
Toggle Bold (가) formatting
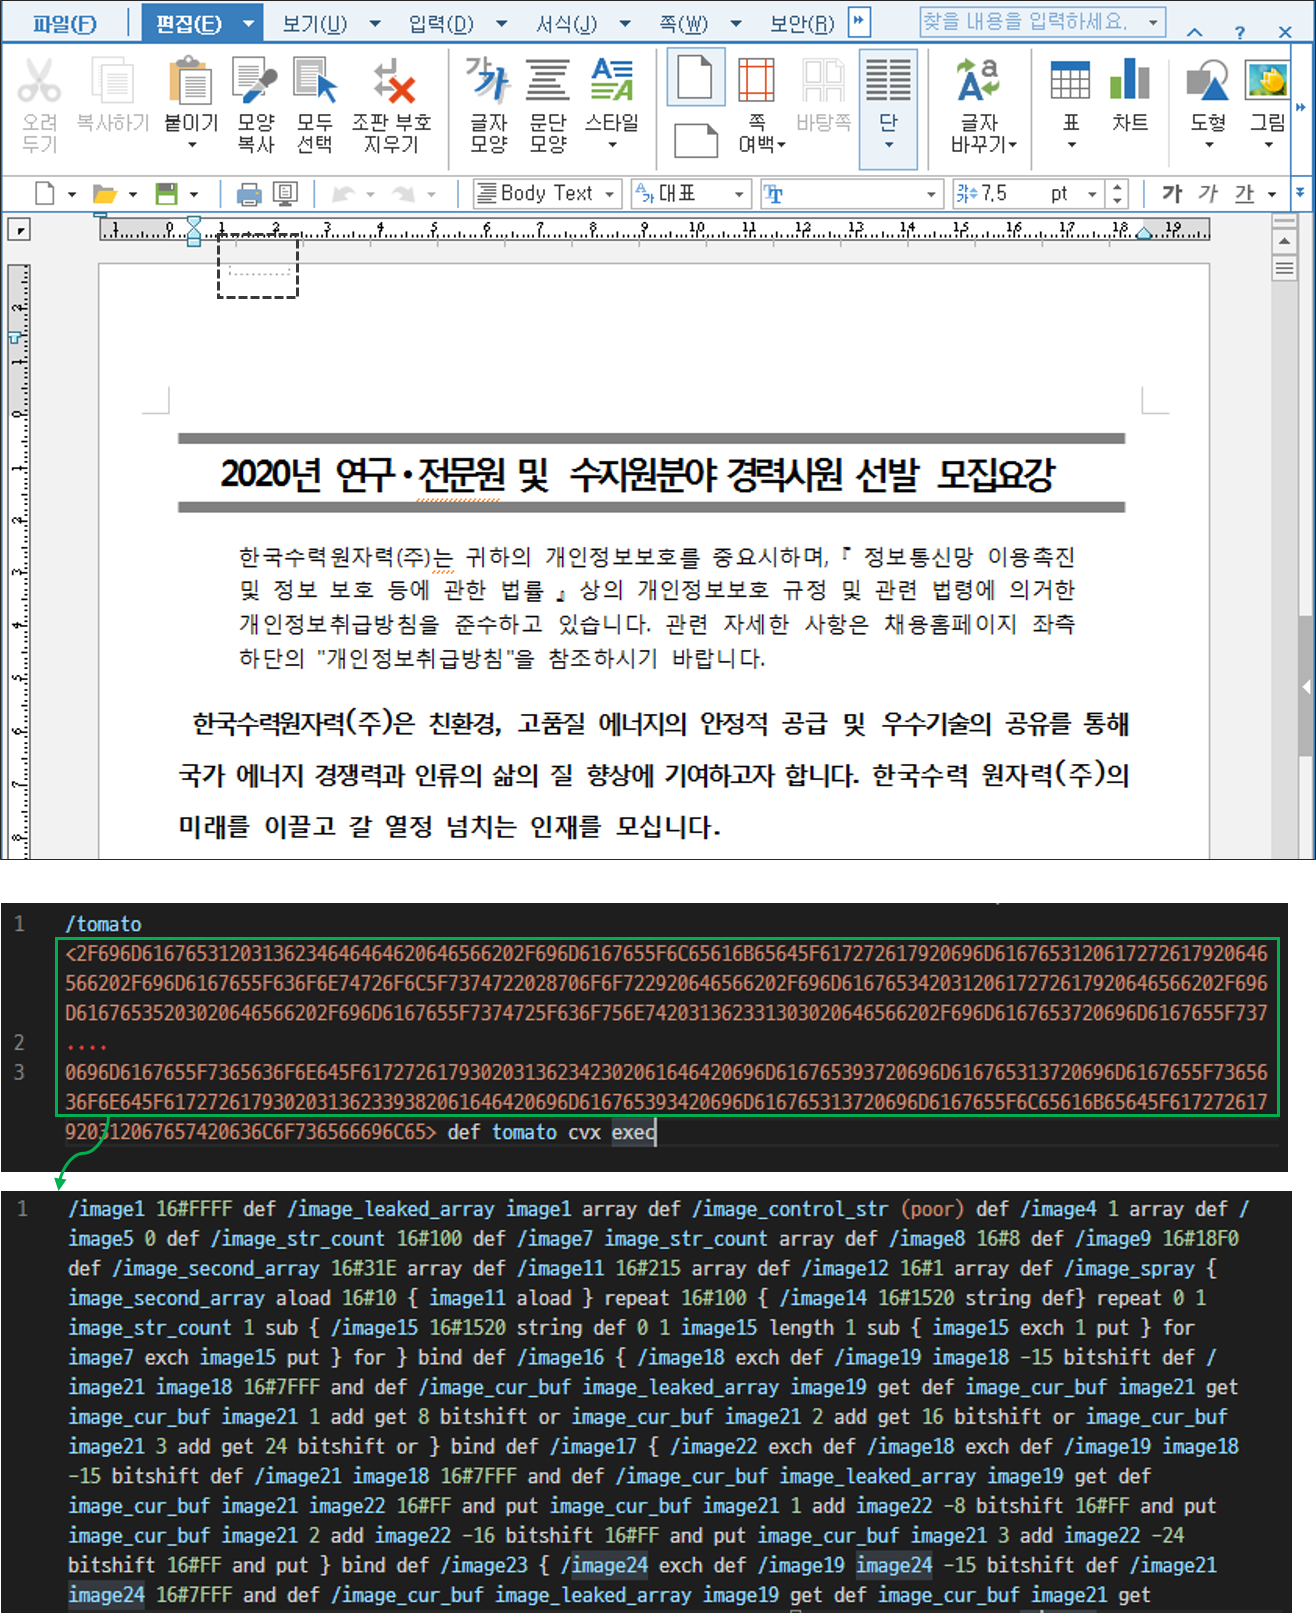coord(1173,193)
